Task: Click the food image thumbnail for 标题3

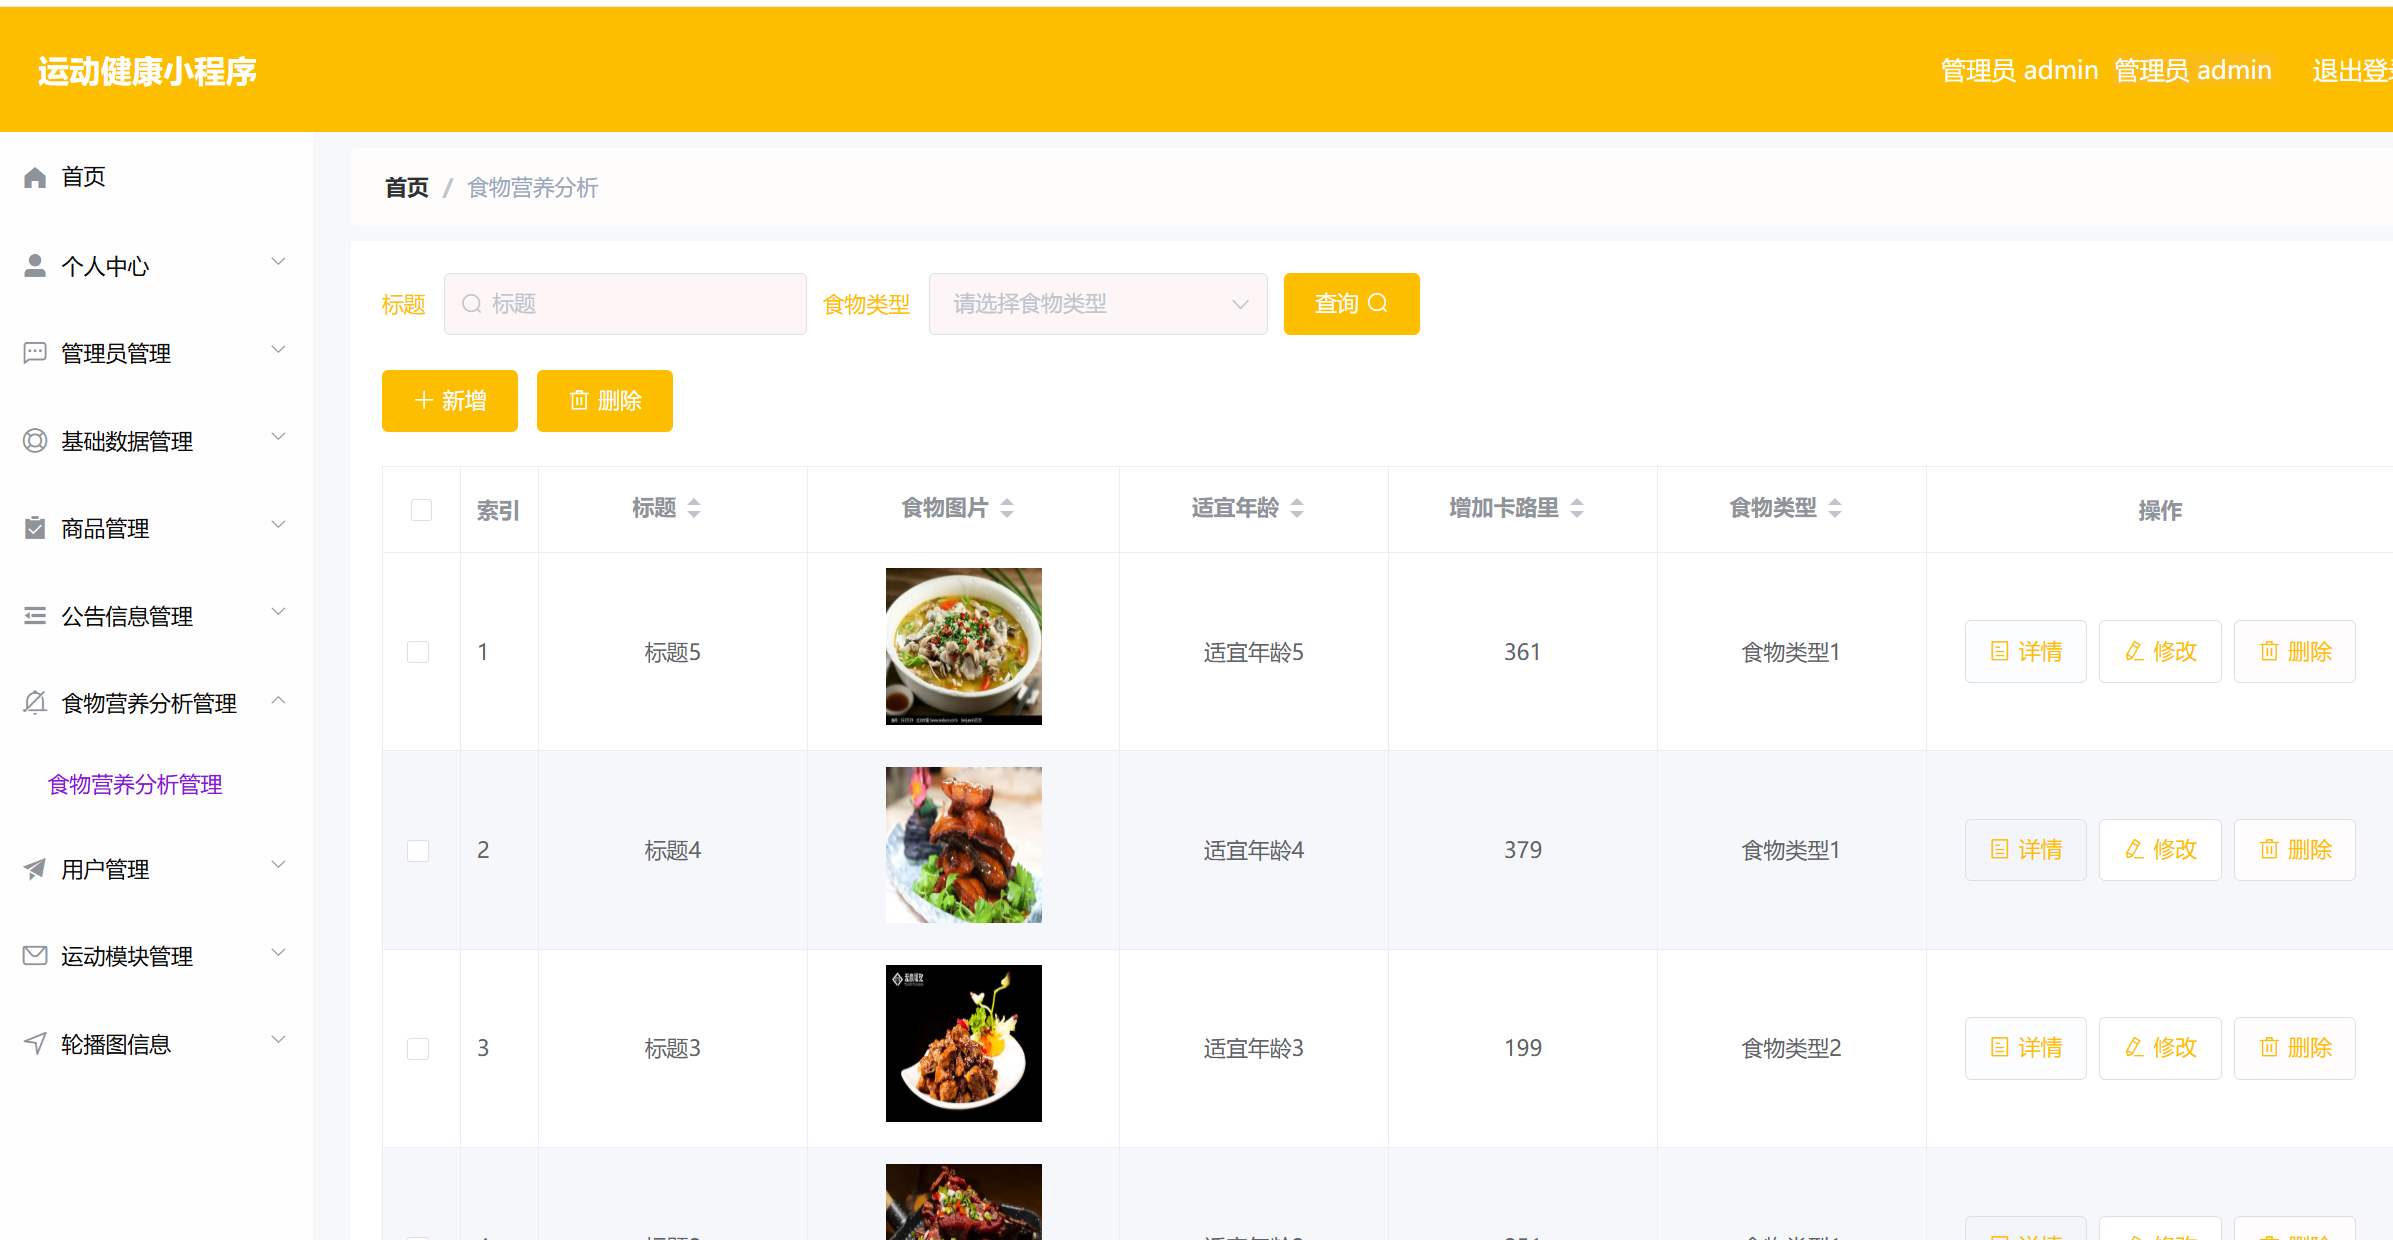Action: [x=963, y=1043]
